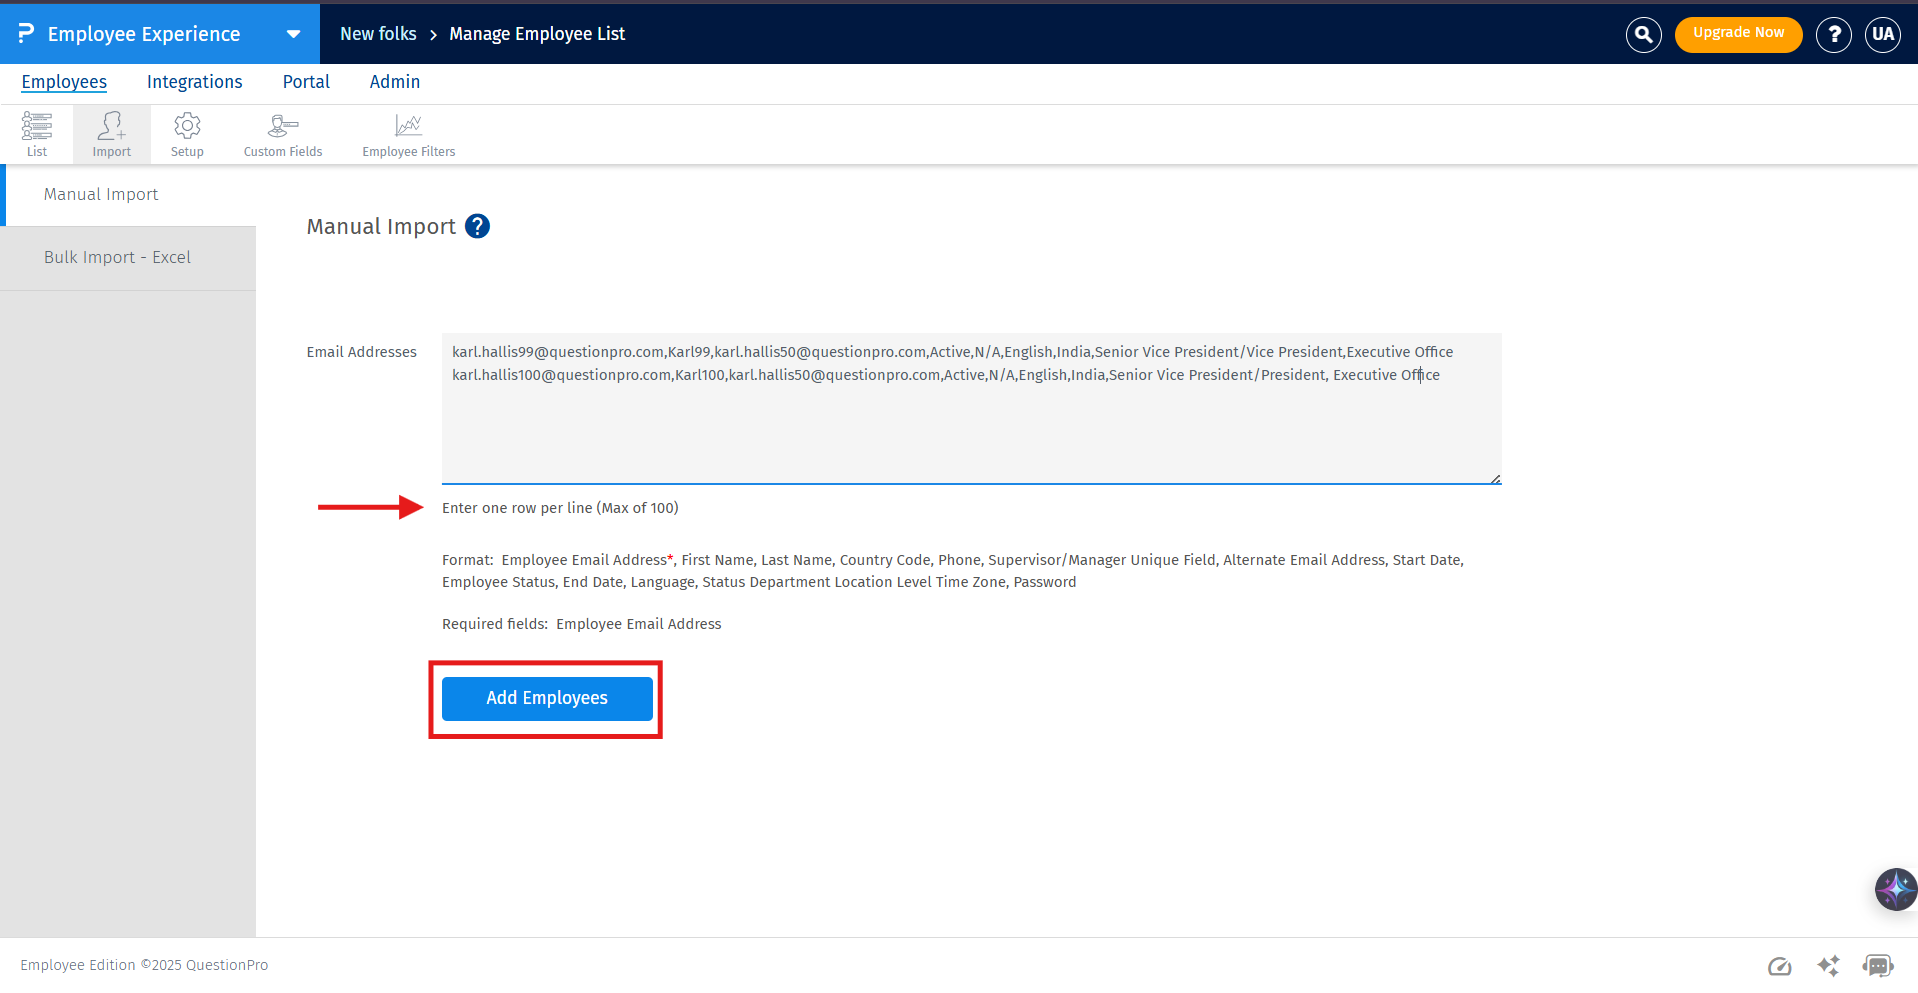Open the UA user profile avatar

tap(1883, 34)
